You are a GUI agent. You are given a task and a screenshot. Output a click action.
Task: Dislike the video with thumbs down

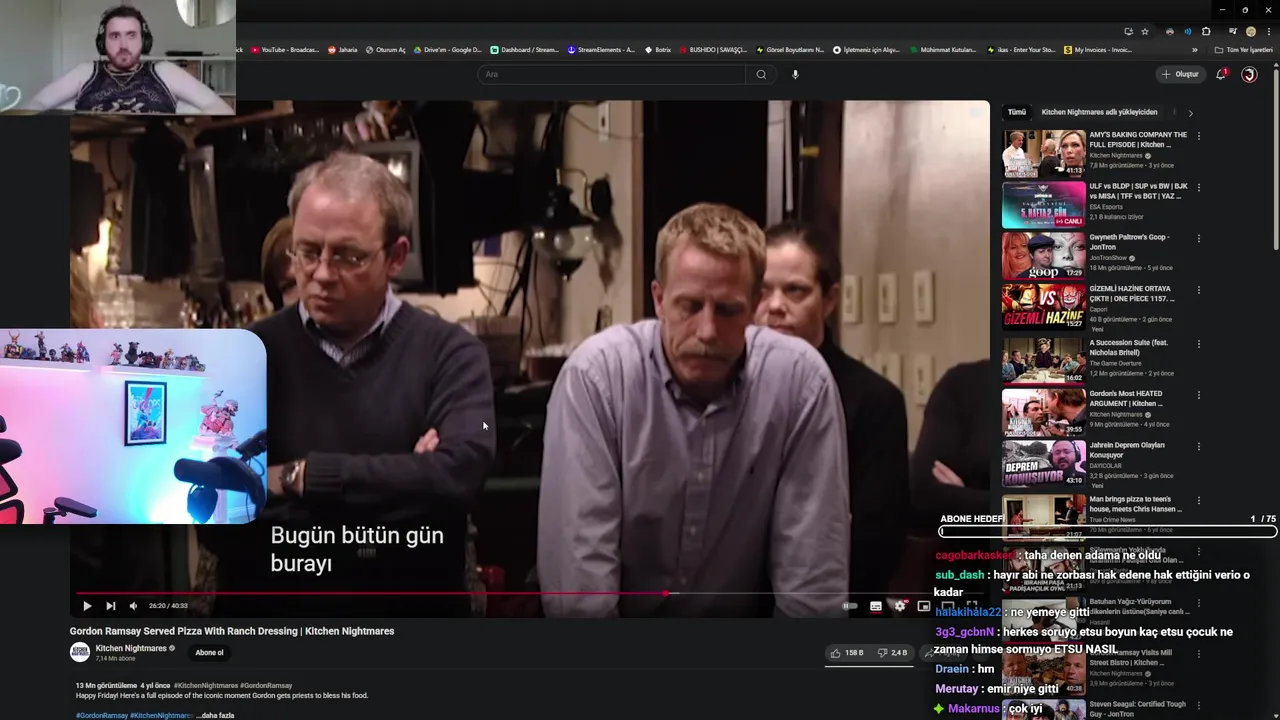click(x=892, y=653)
